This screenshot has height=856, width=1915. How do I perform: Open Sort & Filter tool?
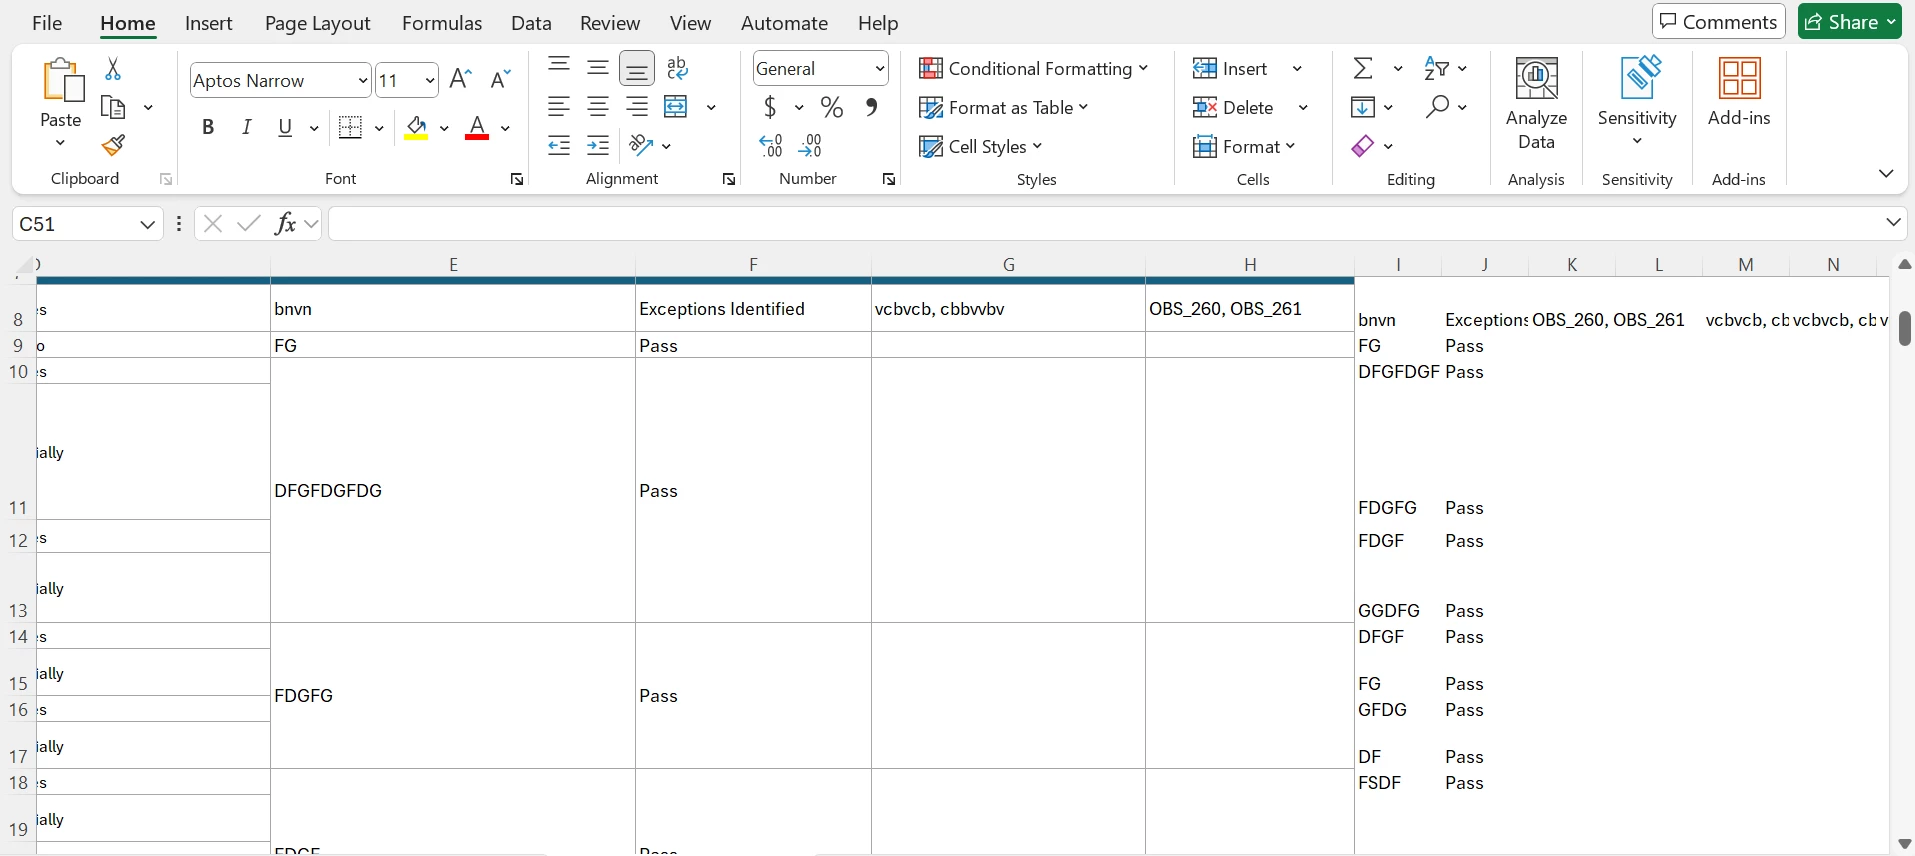1437,68
